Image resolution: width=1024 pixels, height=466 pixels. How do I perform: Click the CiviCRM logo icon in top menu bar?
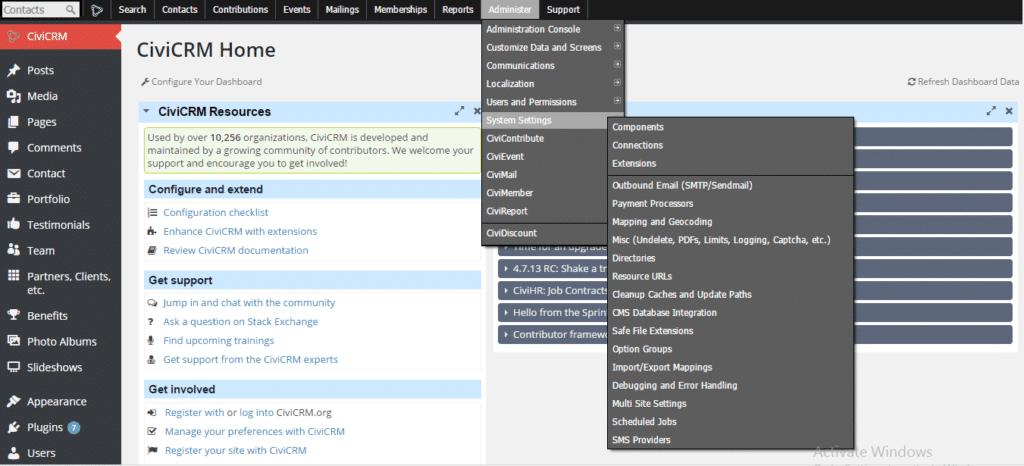[x=97, y=10]
